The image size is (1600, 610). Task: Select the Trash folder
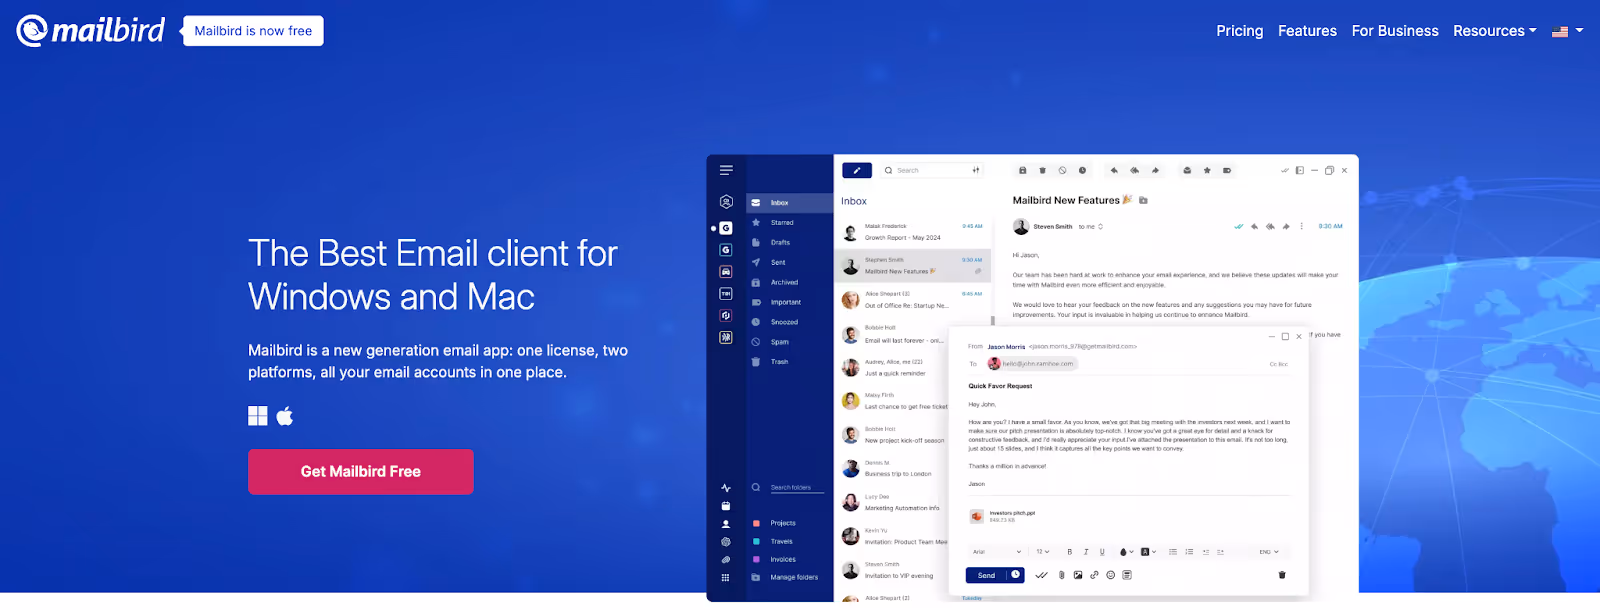click(790, 362)
